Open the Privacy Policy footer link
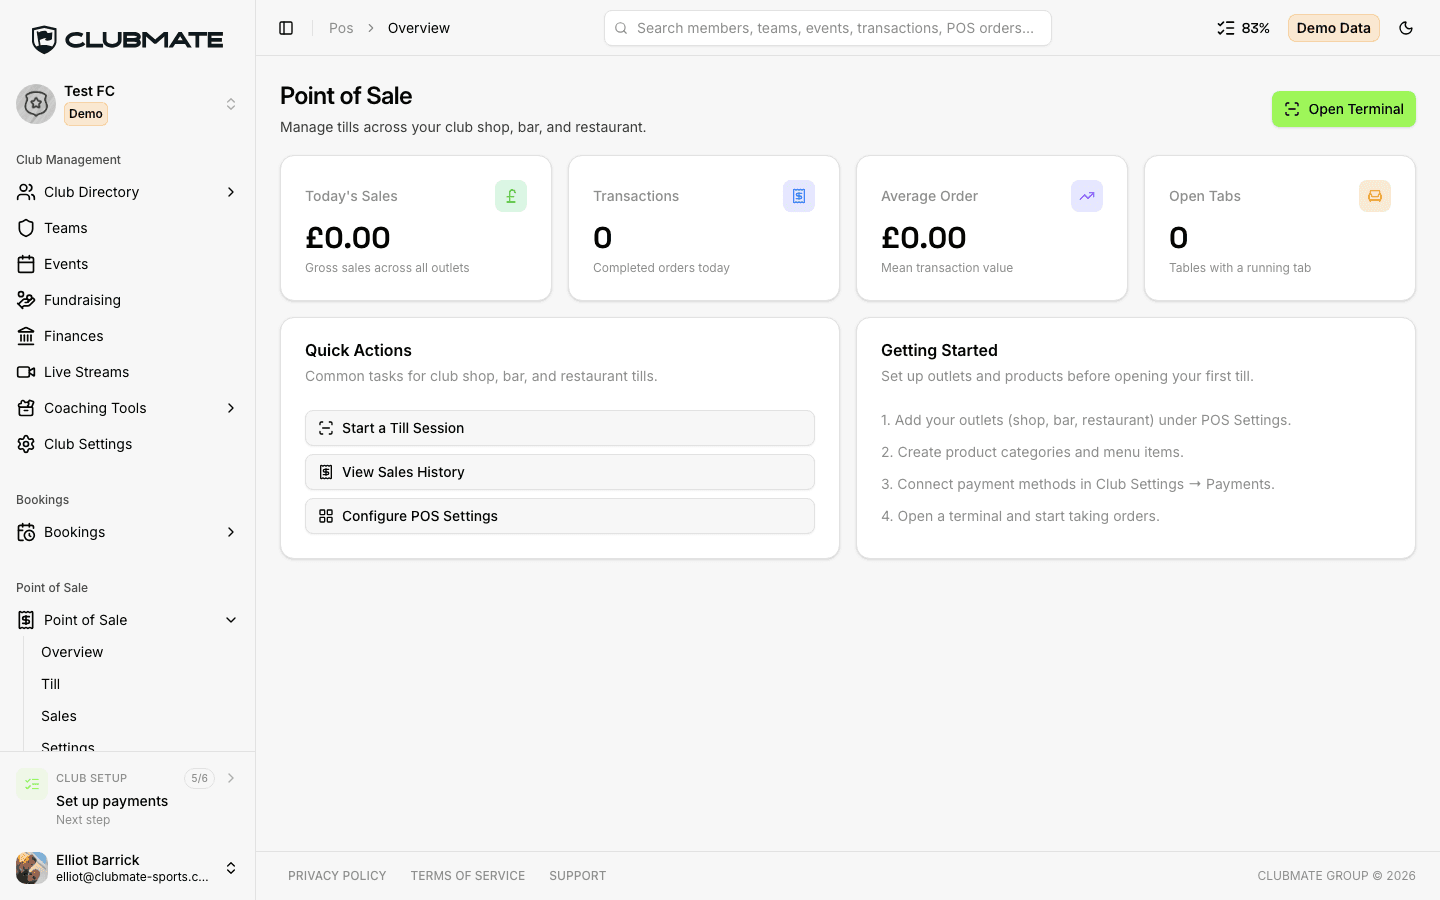The width and height of the screenshot is (1440, 900). pos(337,876)
